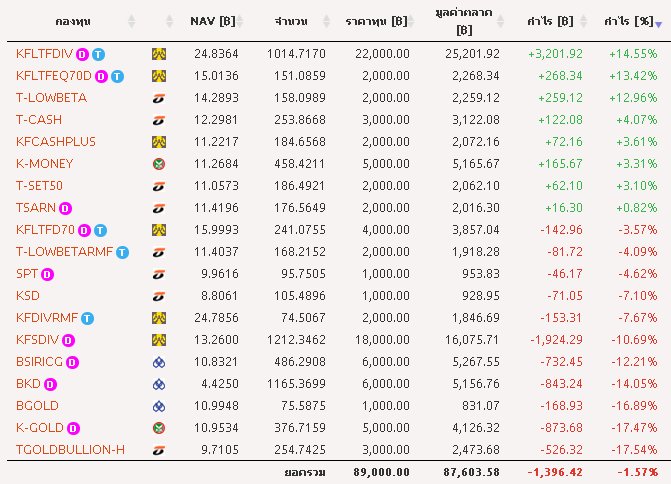Click the blue T badge next to KFLTFD70
671x484 pixels.
coord(100,231)
